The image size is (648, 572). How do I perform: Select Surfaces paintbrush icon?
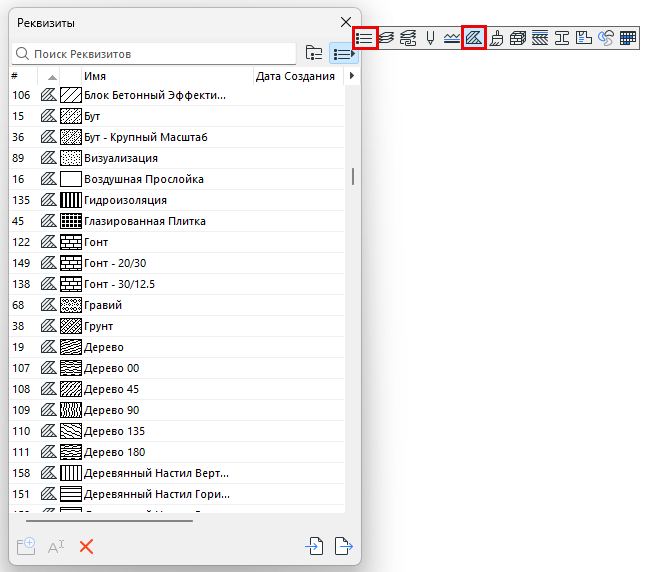(x=496, y=38)
